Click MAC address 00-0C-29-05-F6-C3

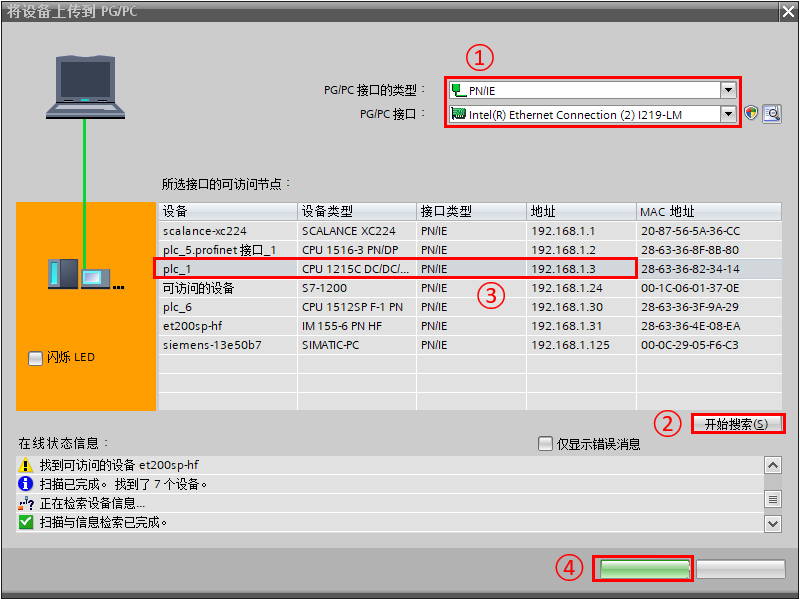coord(709,345)
